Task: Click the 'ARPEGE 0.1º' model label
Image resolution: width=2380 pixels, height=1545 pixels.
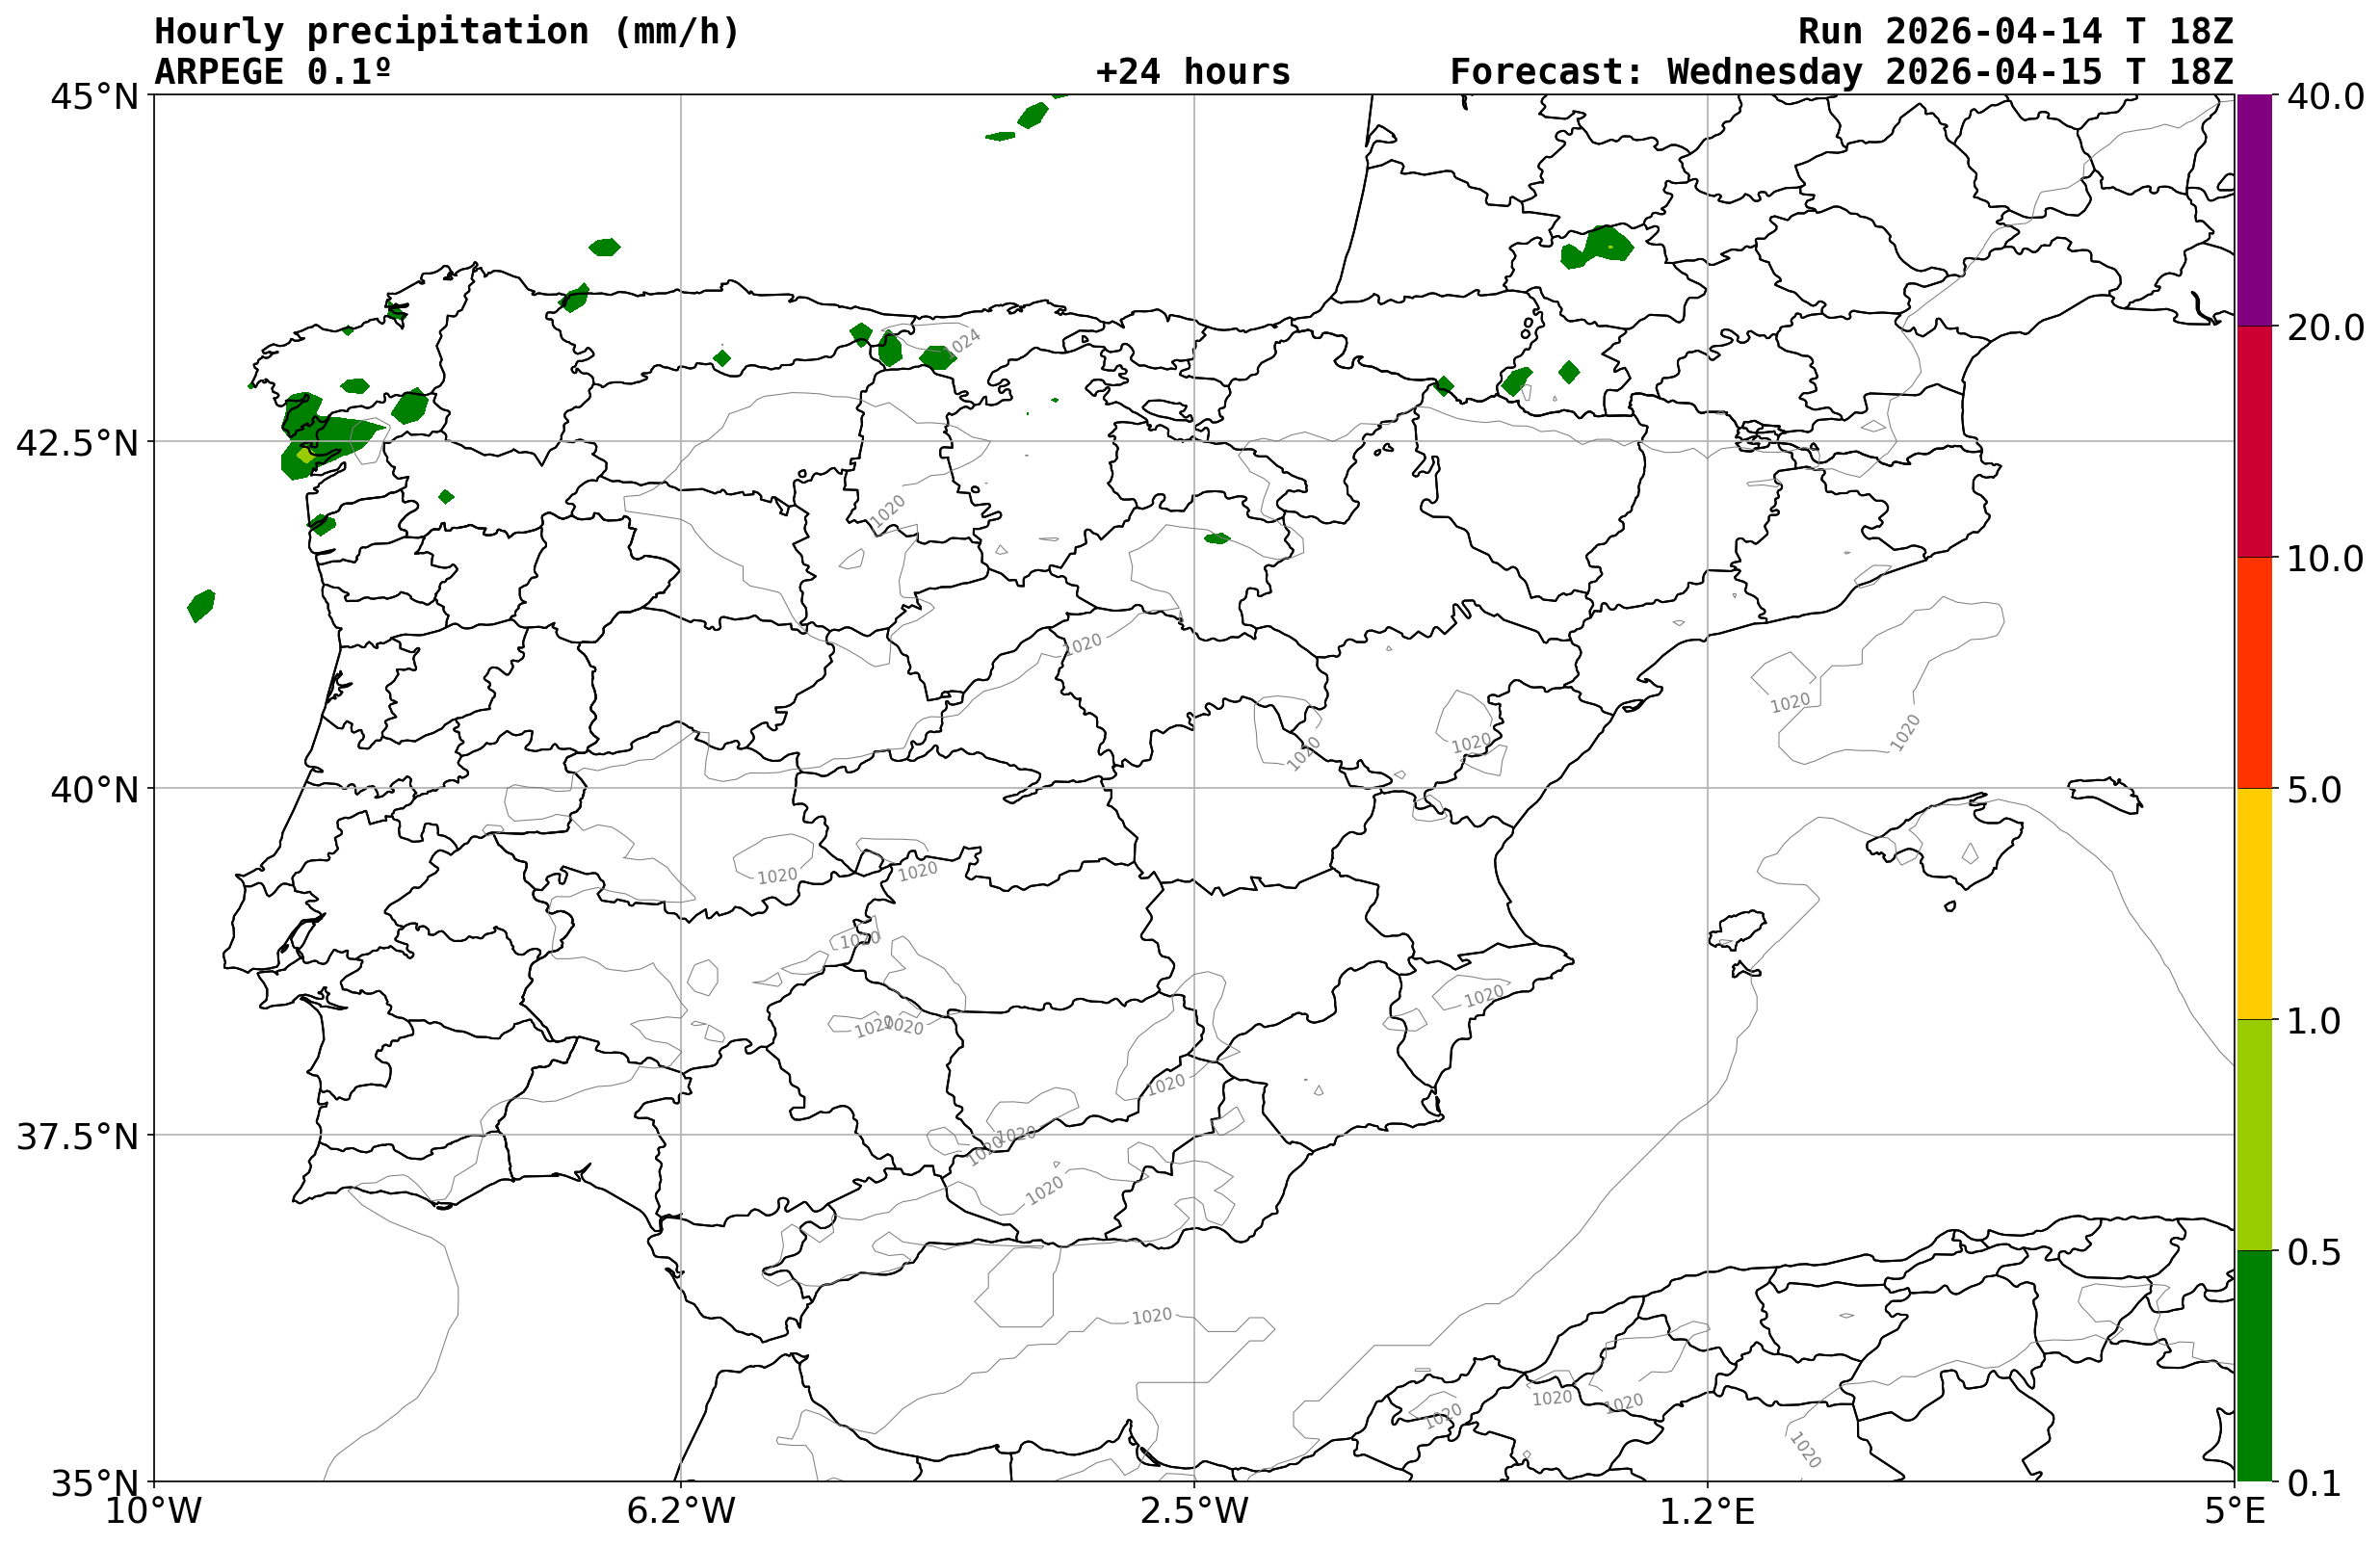Action: 272,72
